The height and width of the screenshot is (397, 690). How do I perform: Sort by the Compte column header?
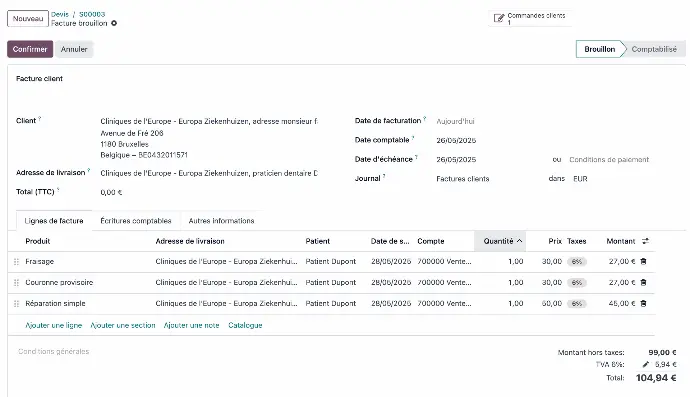click(x=431, y=241)
